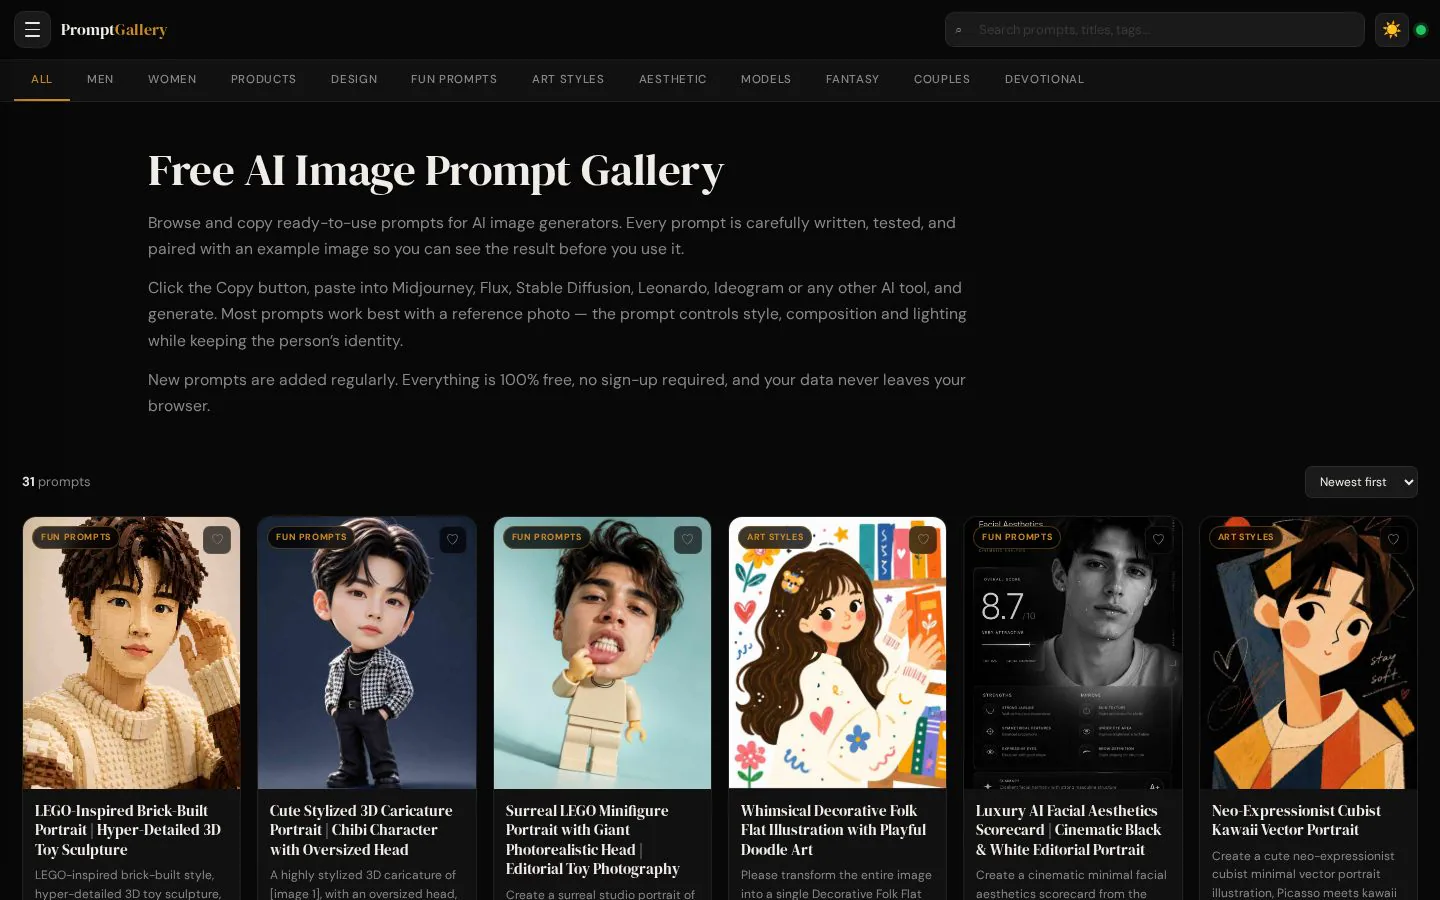Click the search magnifier icon
The image size is (1440, 900).
[x=958, y=30]
